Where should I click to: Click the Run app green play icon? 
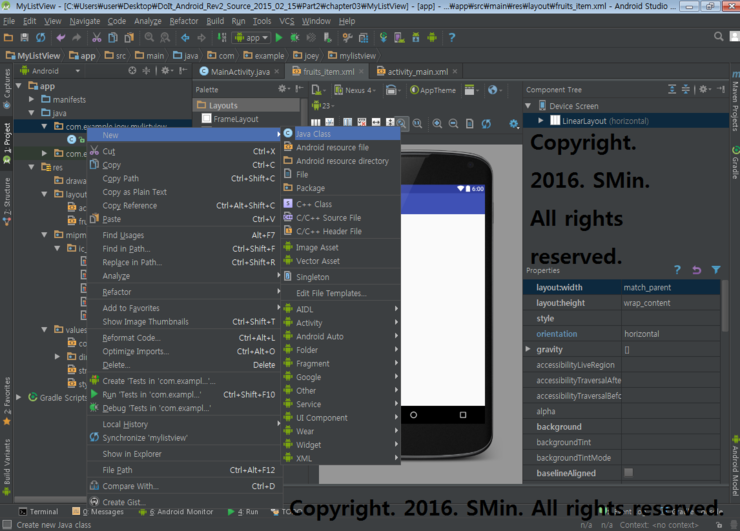(x=279, y=37)
